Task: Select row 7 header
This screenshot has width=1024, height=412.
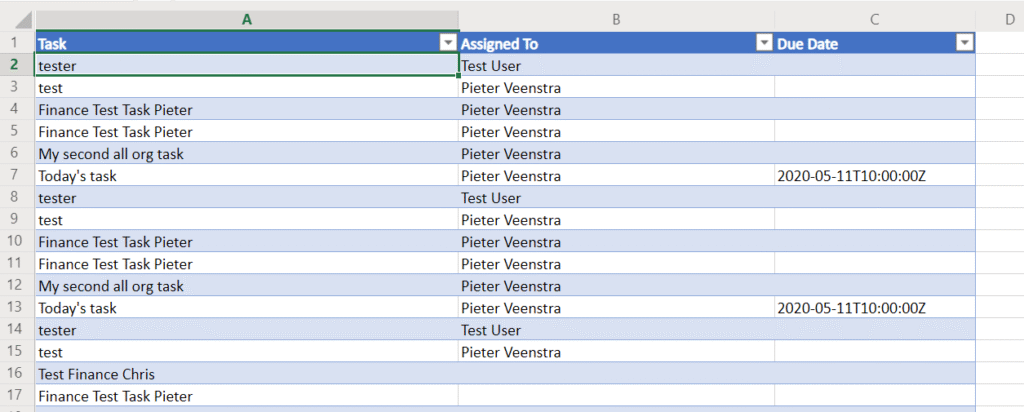Action: [x=18, y=175]
